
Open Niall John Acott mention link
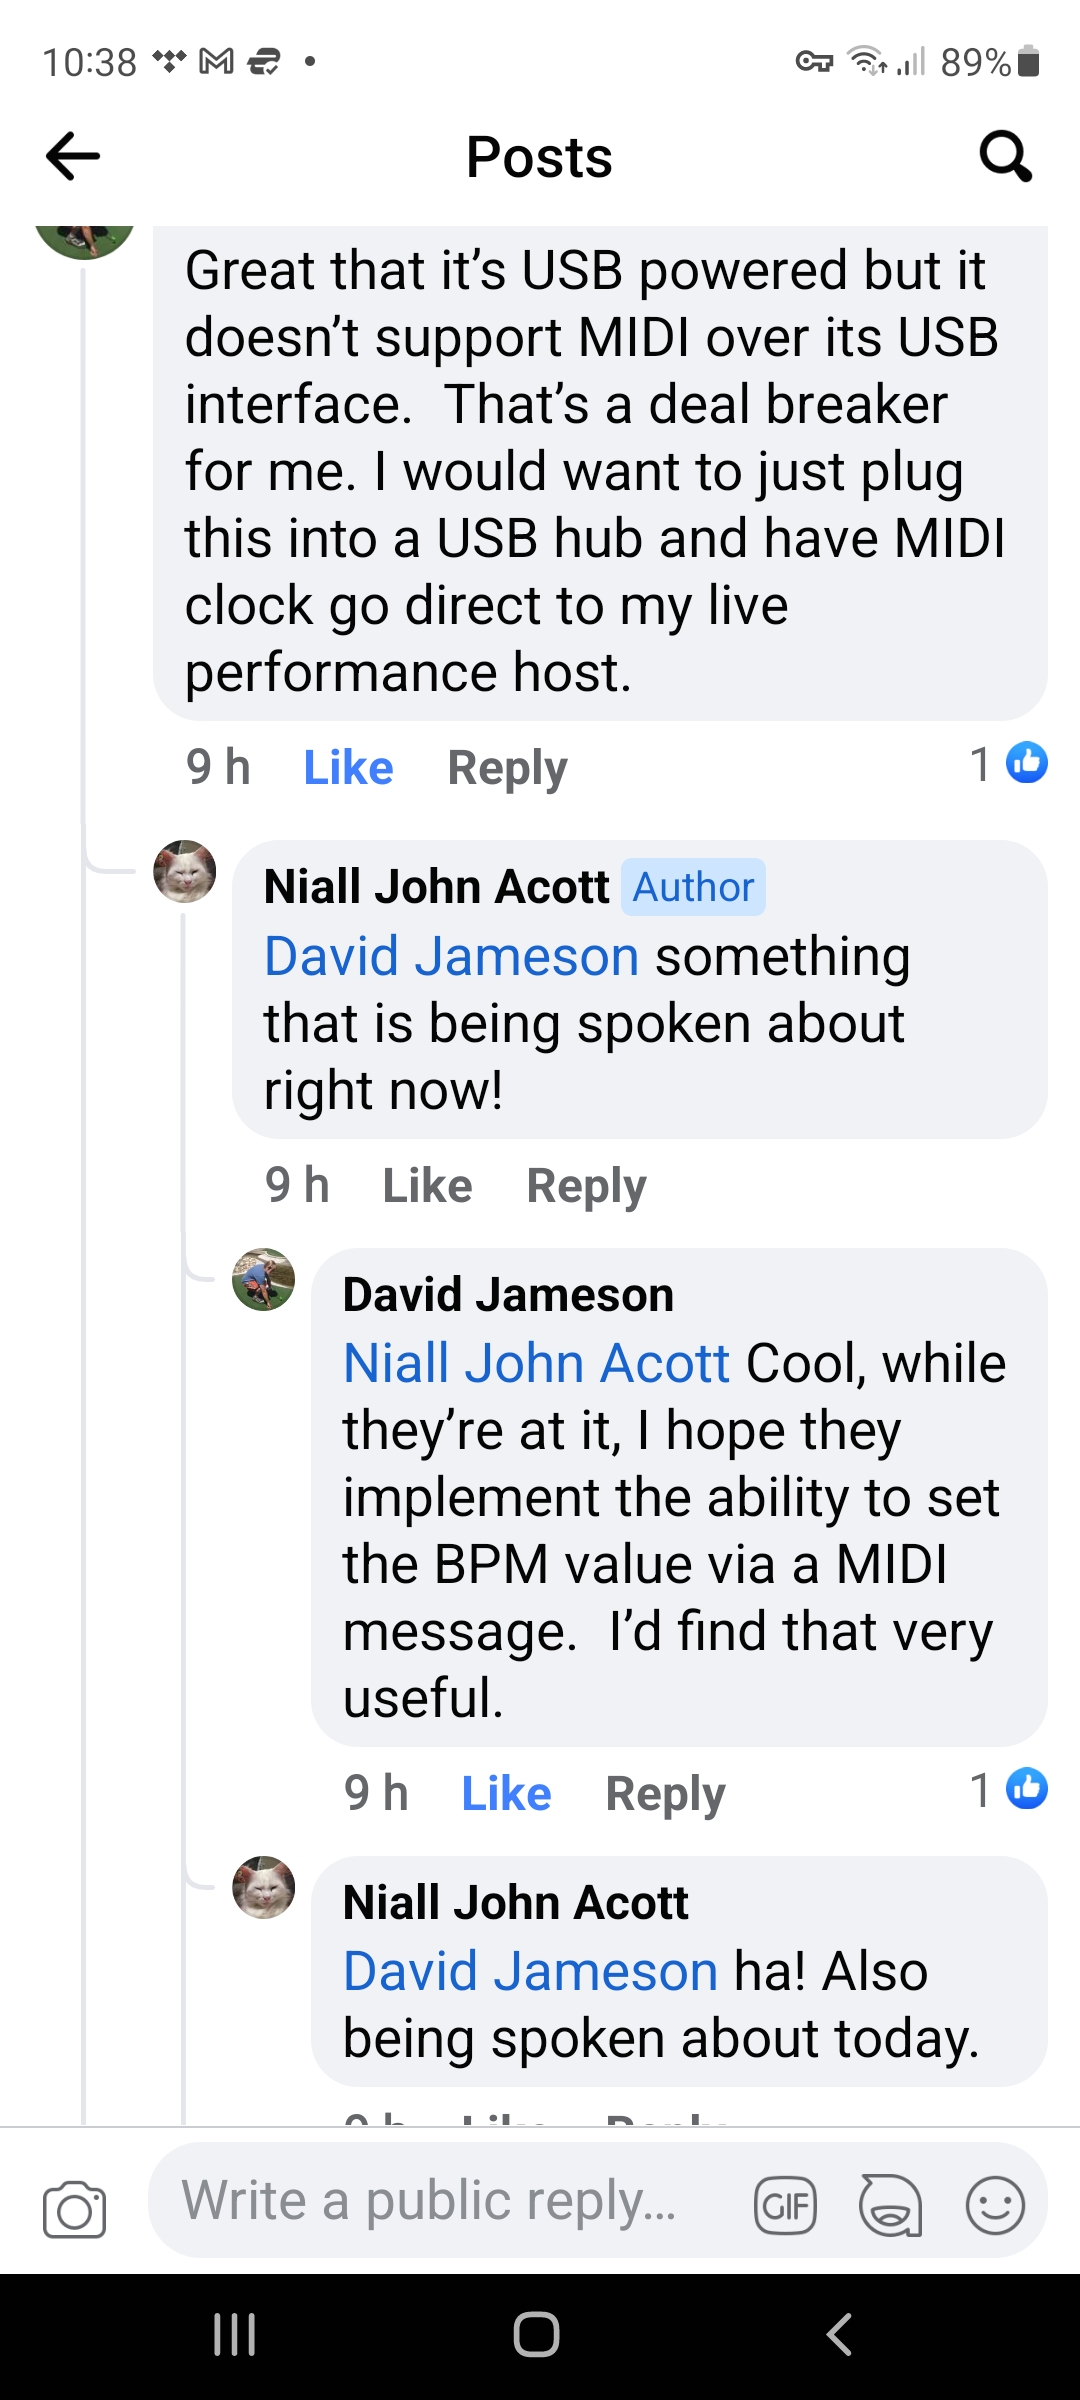click(536, 1363)
